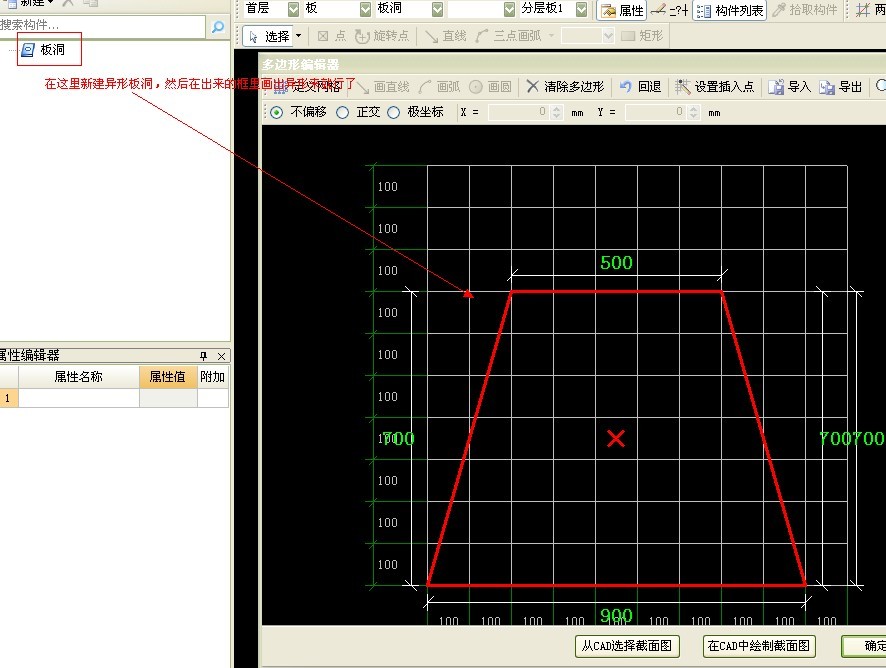Image resolution: width=886 pixels, height=668 pixels.
Task: Click the X offset input field
Action: click(x=519, y=112)
